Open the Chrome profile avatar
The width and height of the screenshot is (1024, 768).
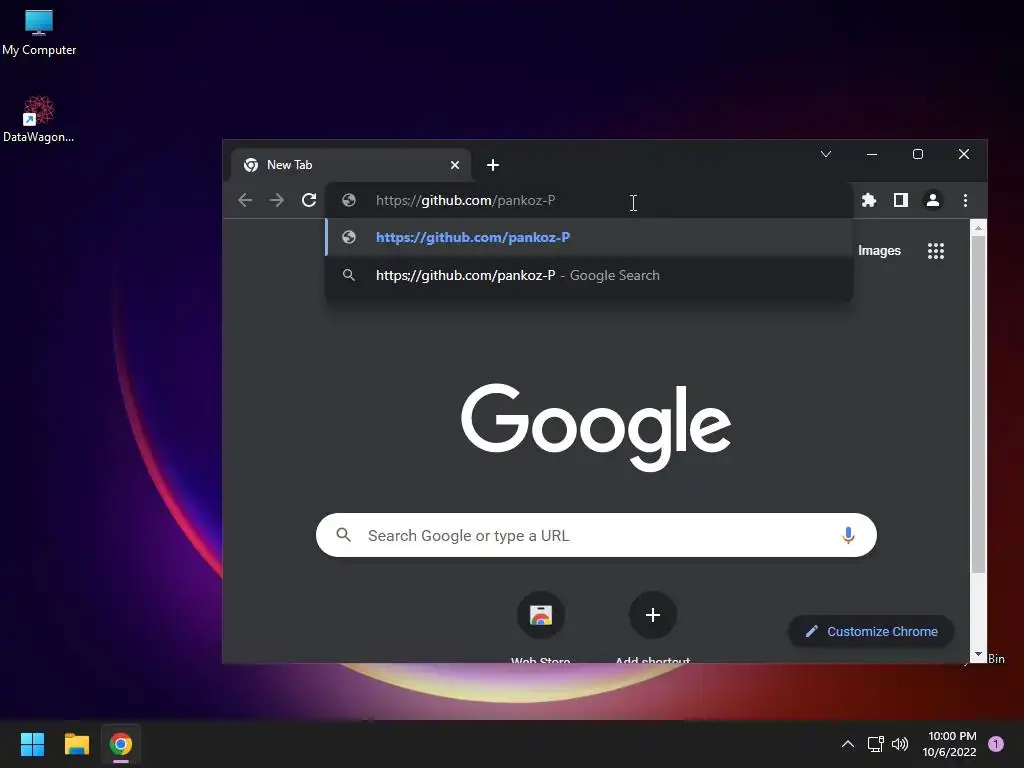[933, 200]
